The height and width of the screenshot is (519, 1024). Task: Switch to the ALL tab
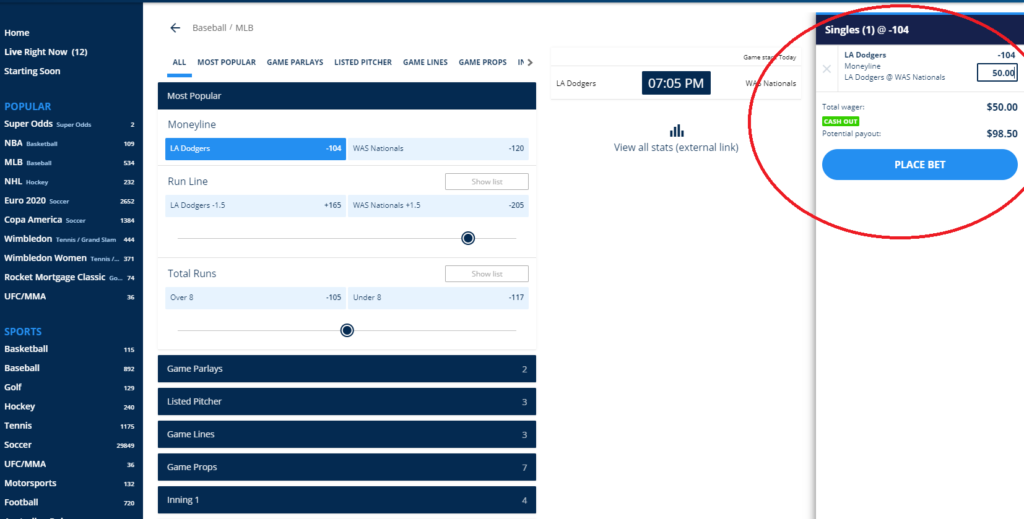pyautogui.click(x=179, y=63)
